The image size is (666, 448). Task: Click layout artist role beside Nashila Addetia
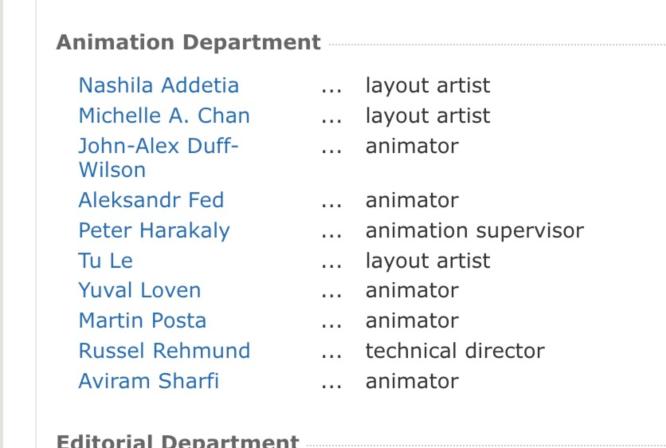[x=428, y=85]
